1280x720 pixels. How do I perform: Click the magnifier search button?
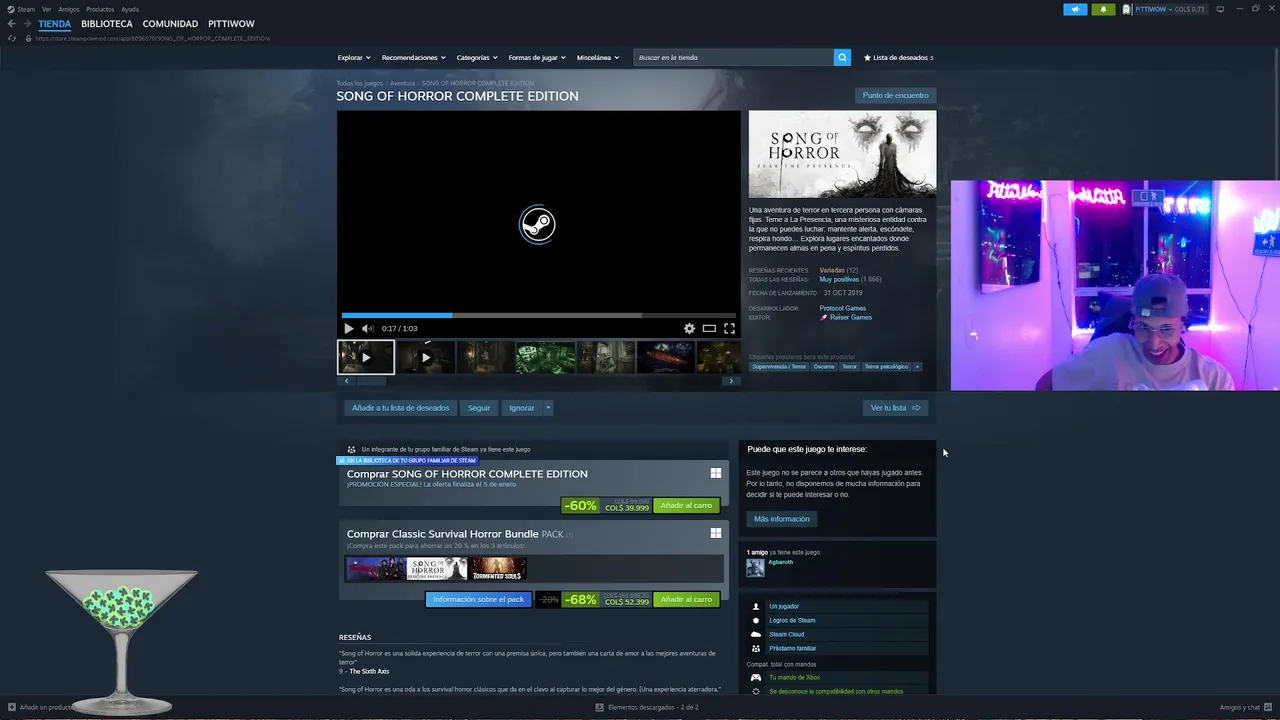(x=842, y=58)
